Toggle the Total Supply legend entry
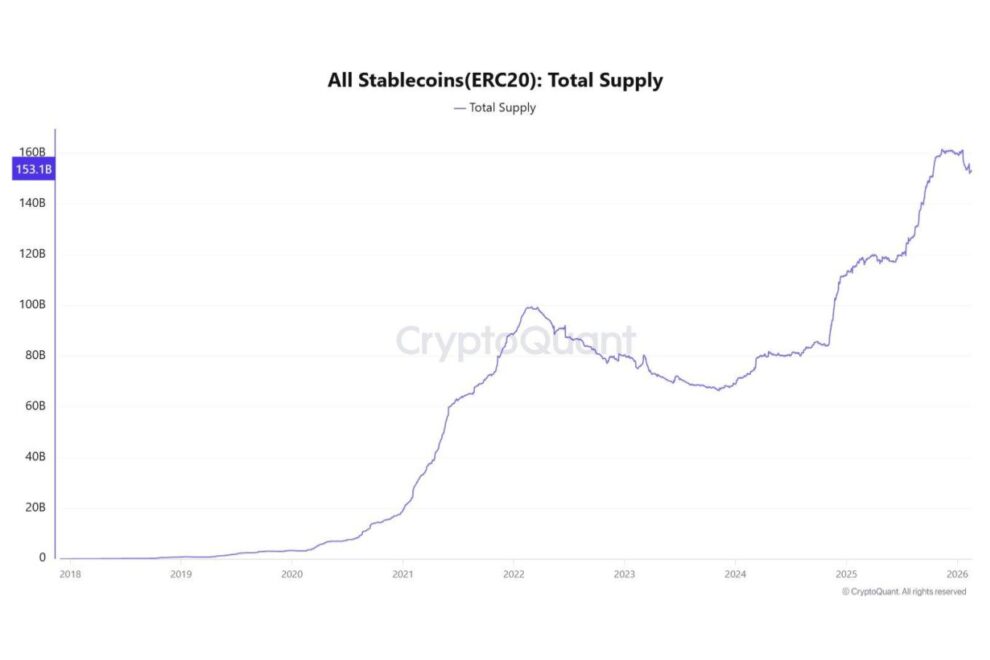 (495, 108)
